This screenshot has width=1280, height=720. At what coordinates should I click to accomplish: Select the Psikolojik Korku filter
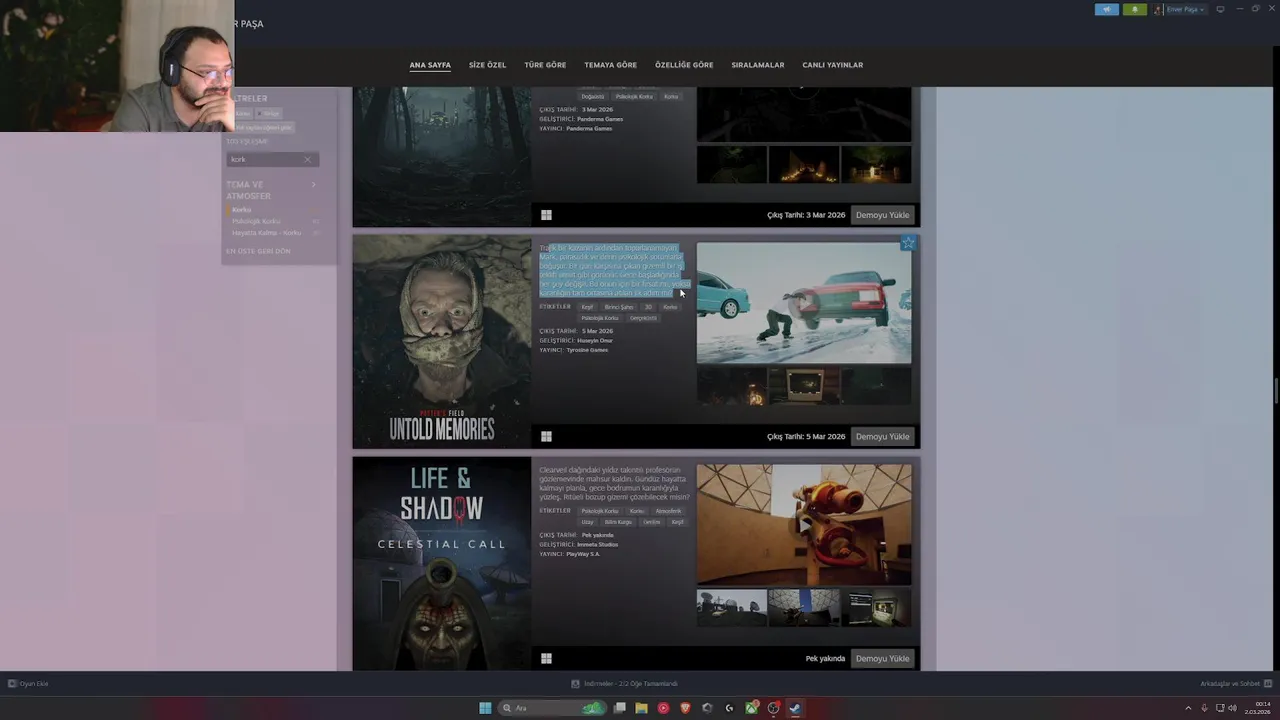(x=256, y=221)
